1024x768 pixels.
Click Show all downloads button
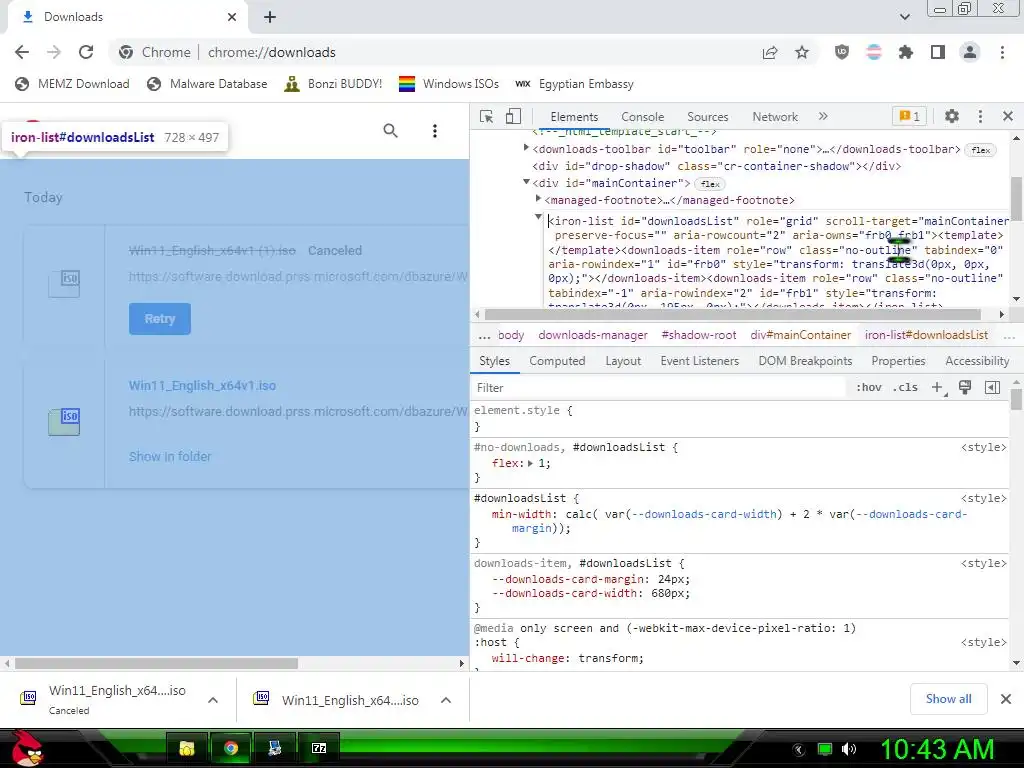click(948, 699)
